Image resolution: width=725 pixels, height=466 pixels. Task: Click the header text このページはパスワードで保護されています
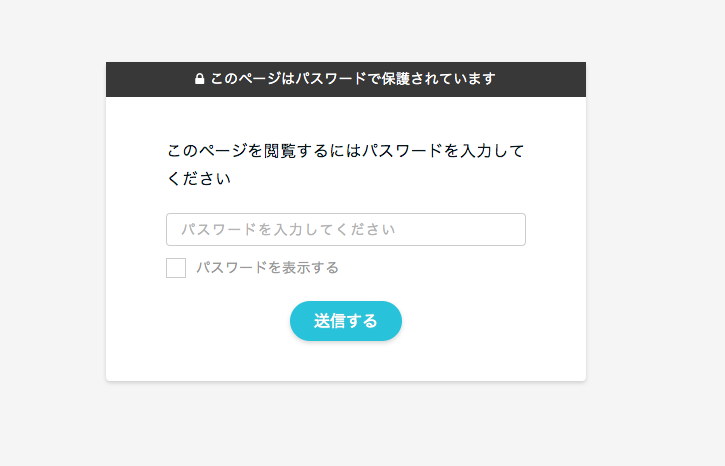click(x=352, y=79)
